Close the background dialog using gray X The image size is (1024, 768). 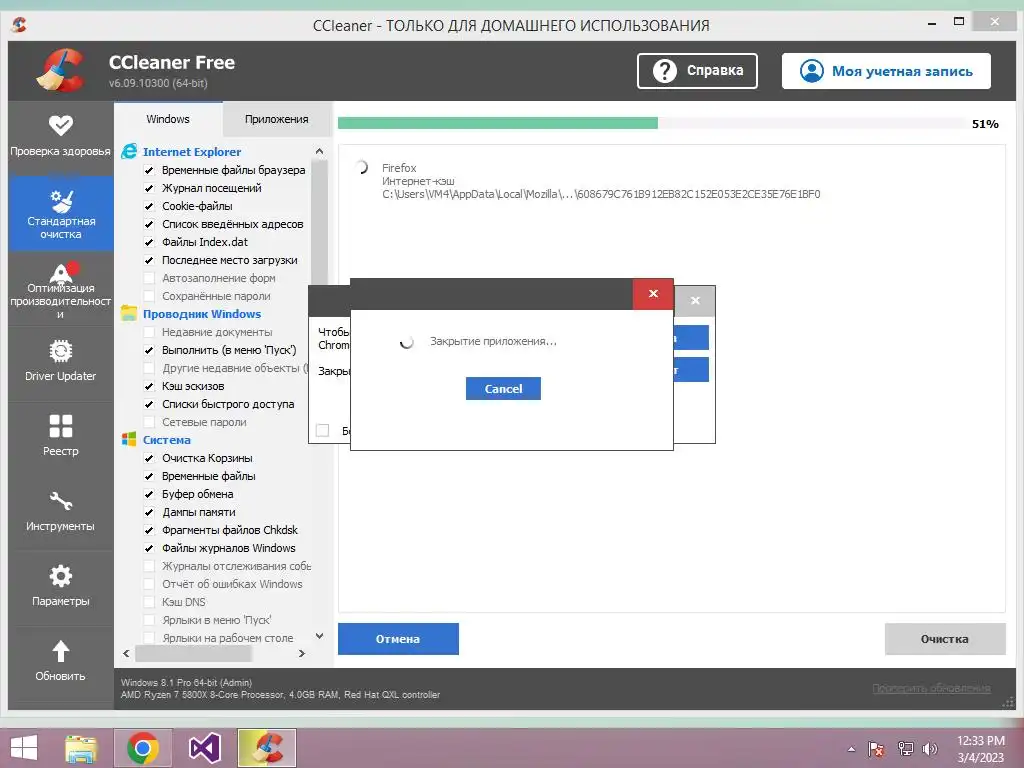pyautogui.click(x=695, y=301)
